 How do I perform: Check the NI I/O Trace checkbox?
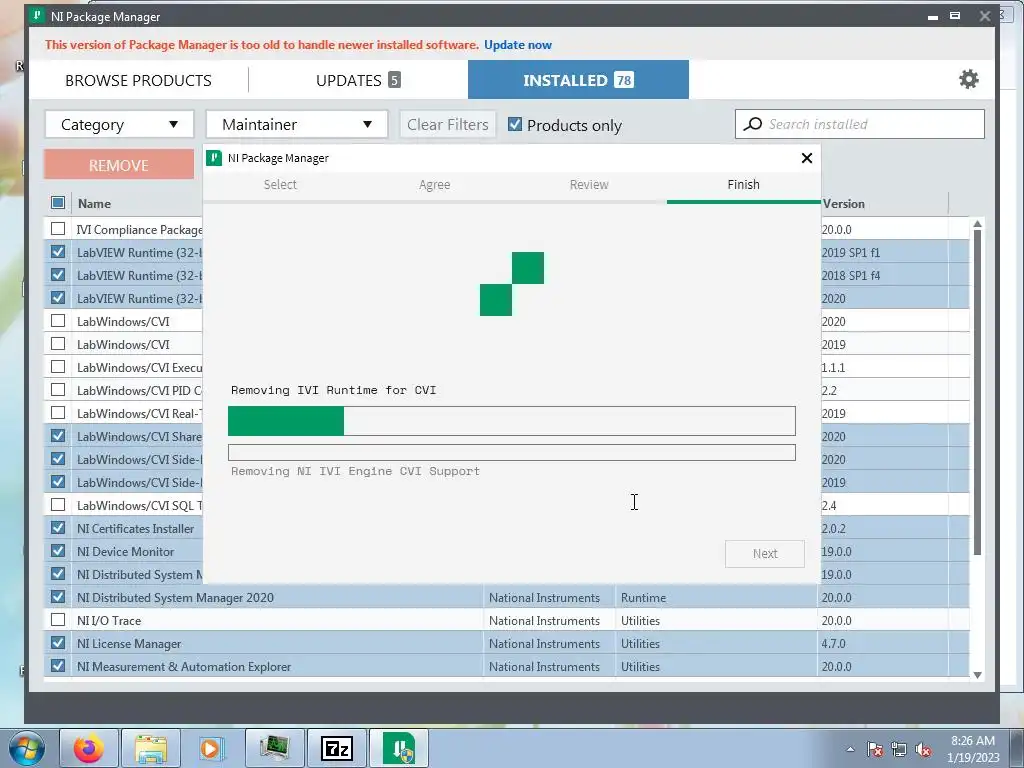pyautogui.click(x=57, y=620)
